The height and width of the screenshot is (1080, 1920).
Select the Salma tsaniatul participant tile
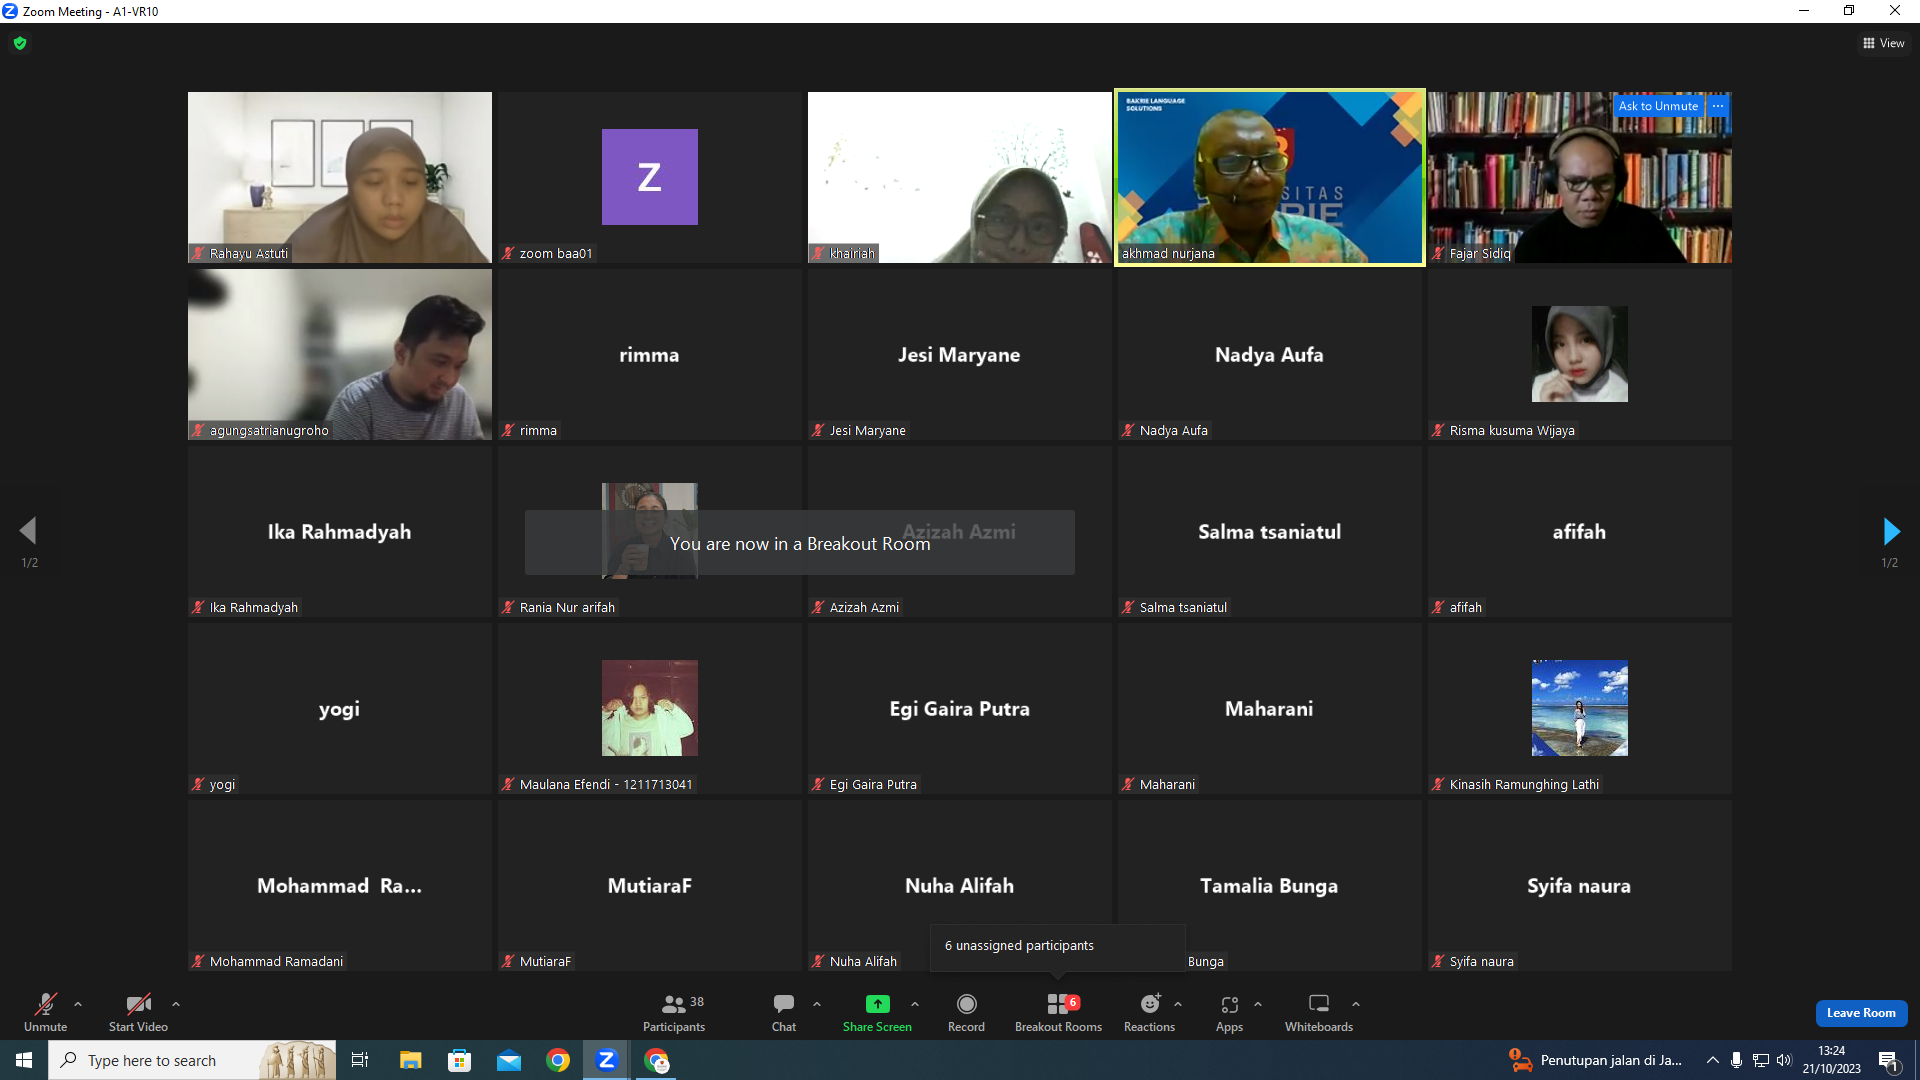pos(1270,531)
